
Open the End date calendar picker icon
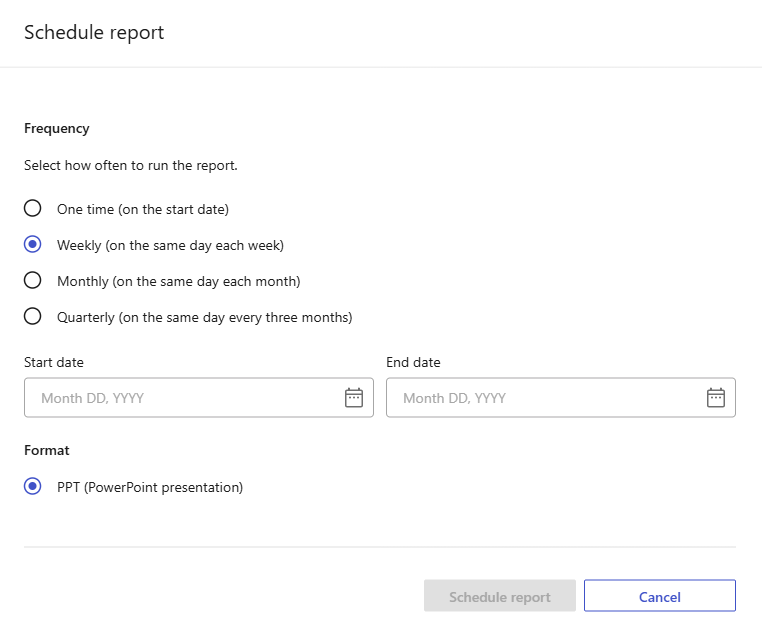pyautogui.click(x=716, y=398)
